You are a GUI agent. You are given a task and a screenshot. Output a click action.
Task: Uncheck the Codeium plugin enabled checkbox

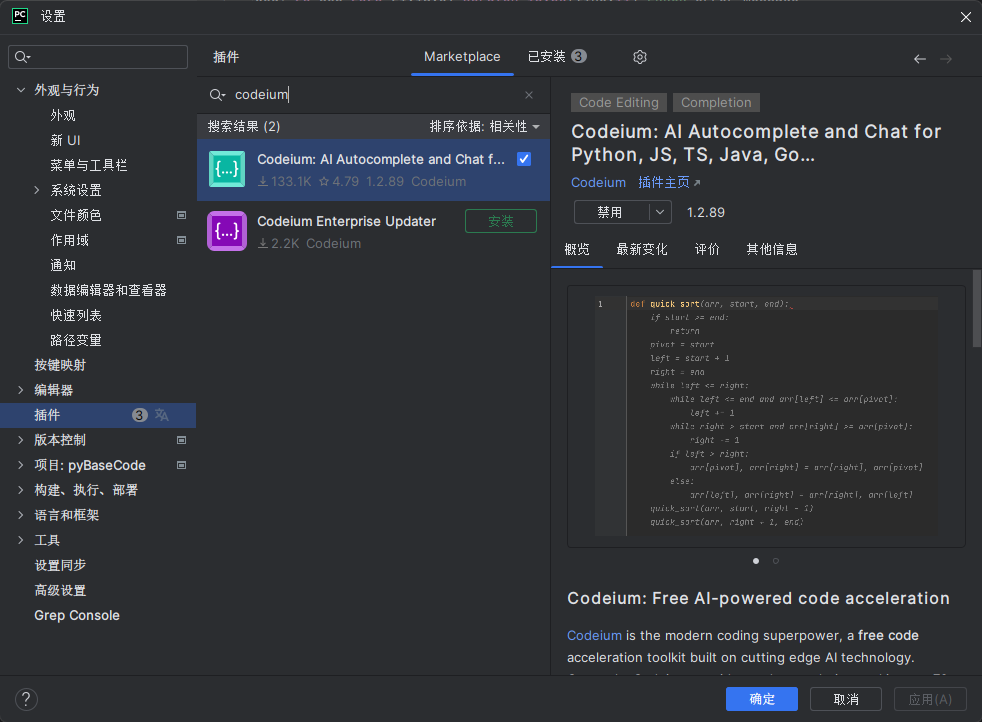pyautogui.click(x=524, y=159)
